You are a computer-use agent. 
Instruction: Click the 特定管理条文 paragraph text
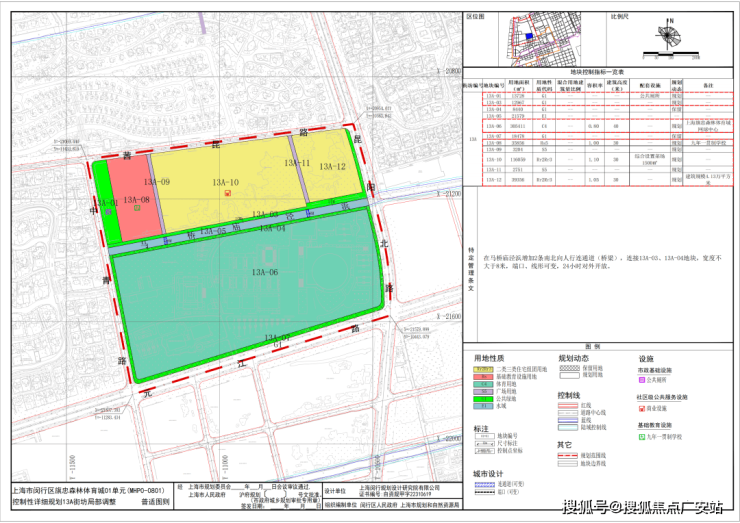(x=602, y=262)
